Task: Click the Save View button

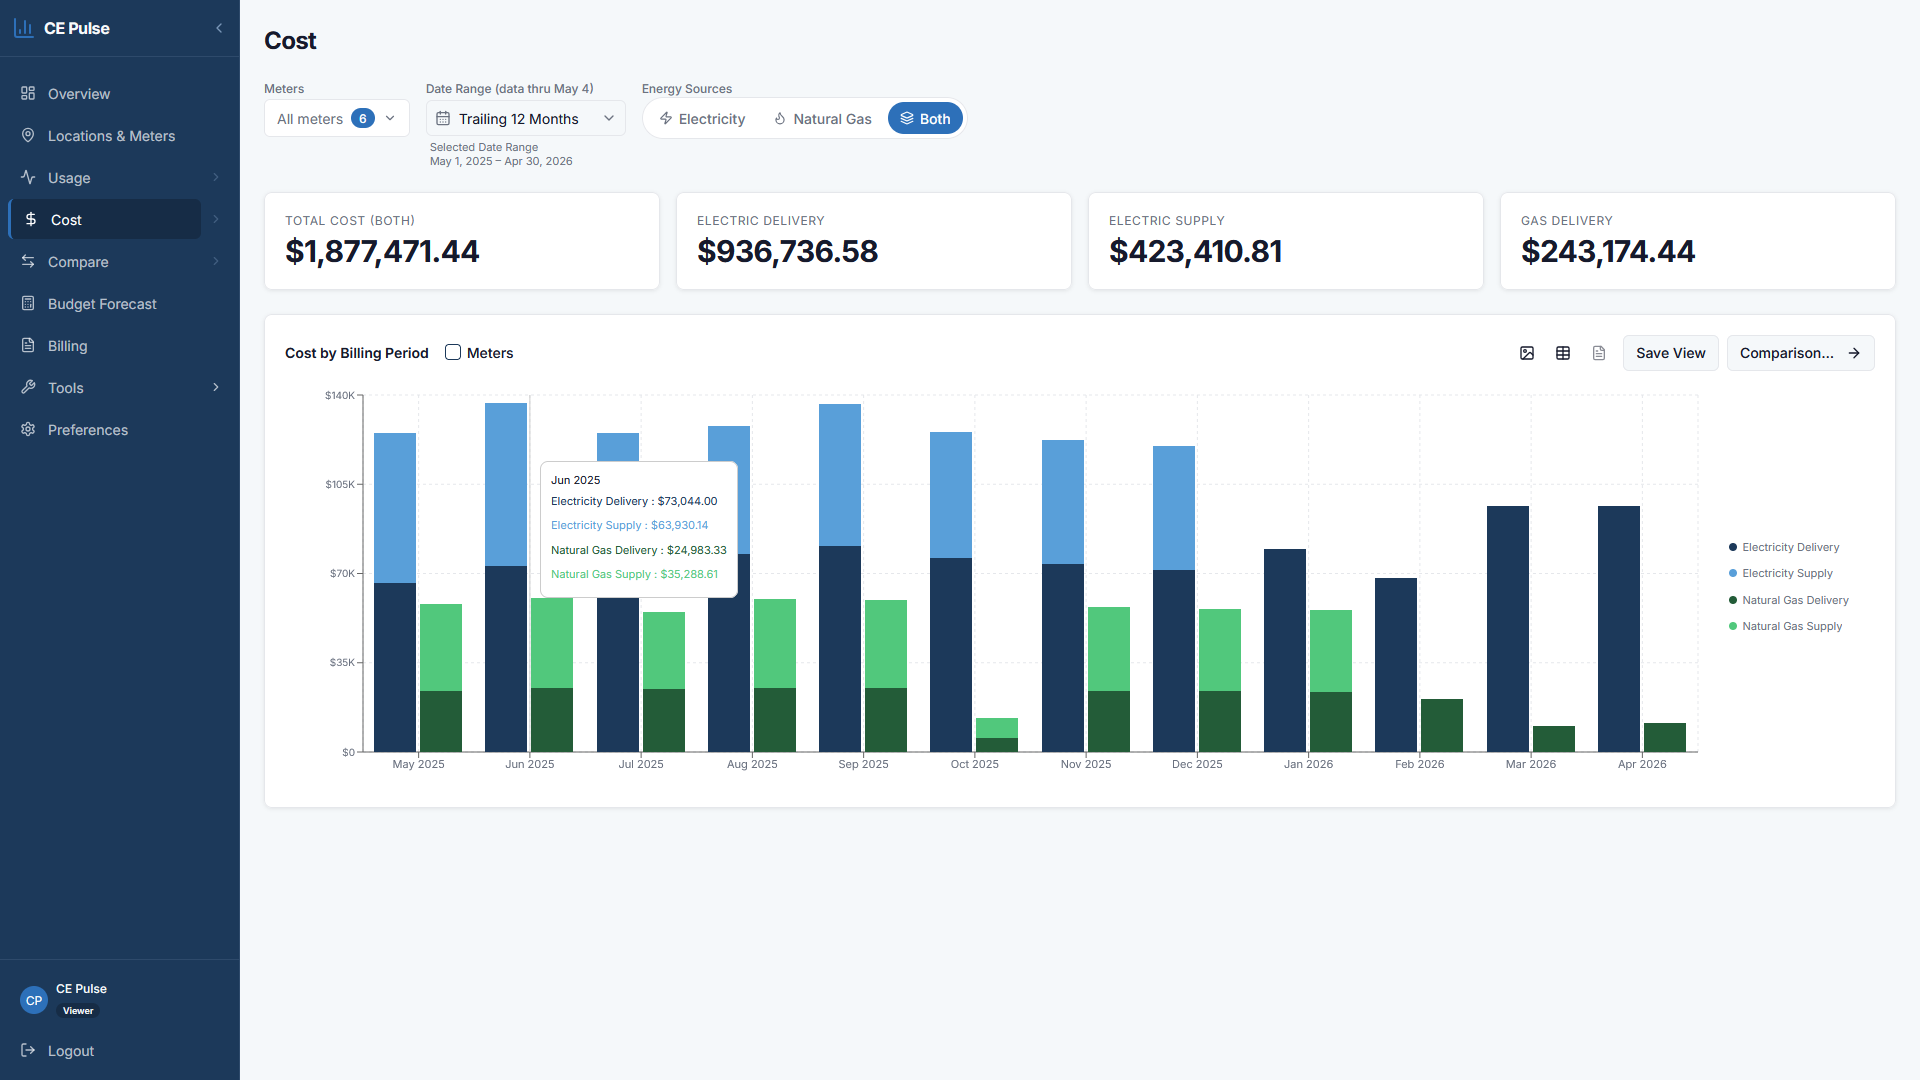Action: pyautogui.click(x=1670, y=353)
